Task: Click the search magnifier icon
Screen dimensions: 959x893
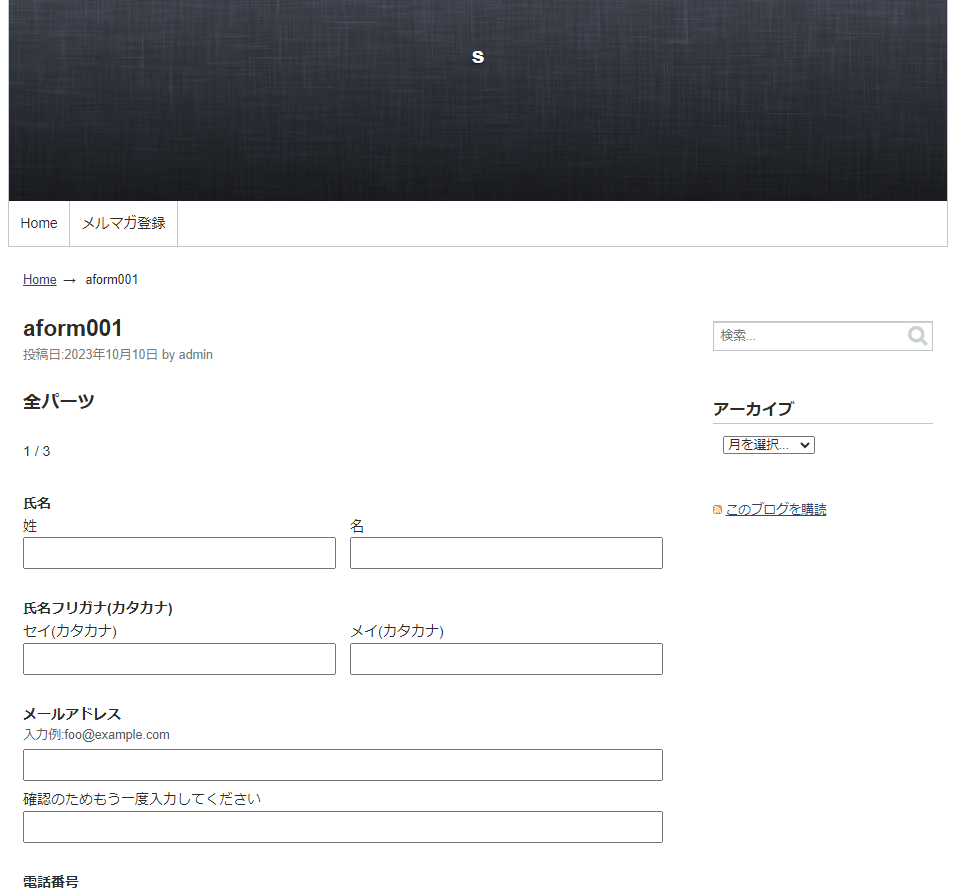Action: click(x=917, y=336)
